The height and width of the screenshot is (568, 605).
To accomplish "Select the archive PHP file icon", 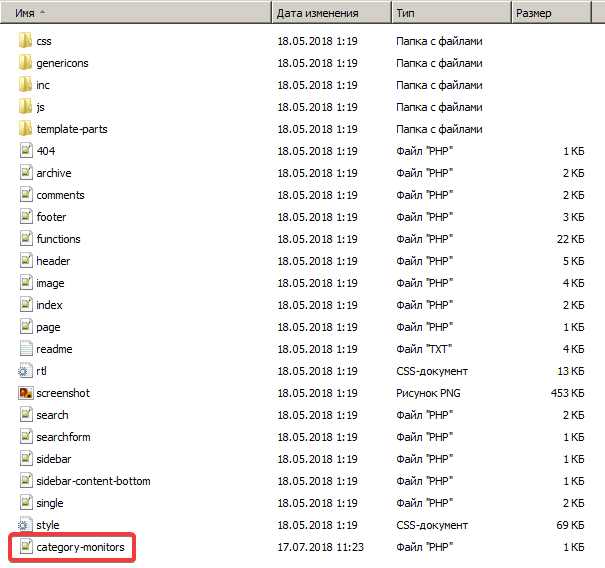I will [x=26, y=172].
